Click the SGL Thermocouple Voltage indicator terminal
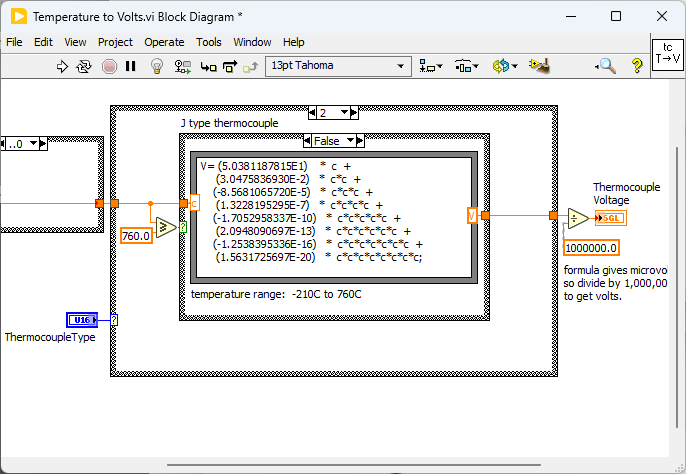Viewport: 686px width, 474px height. click(x=611, y=218)
